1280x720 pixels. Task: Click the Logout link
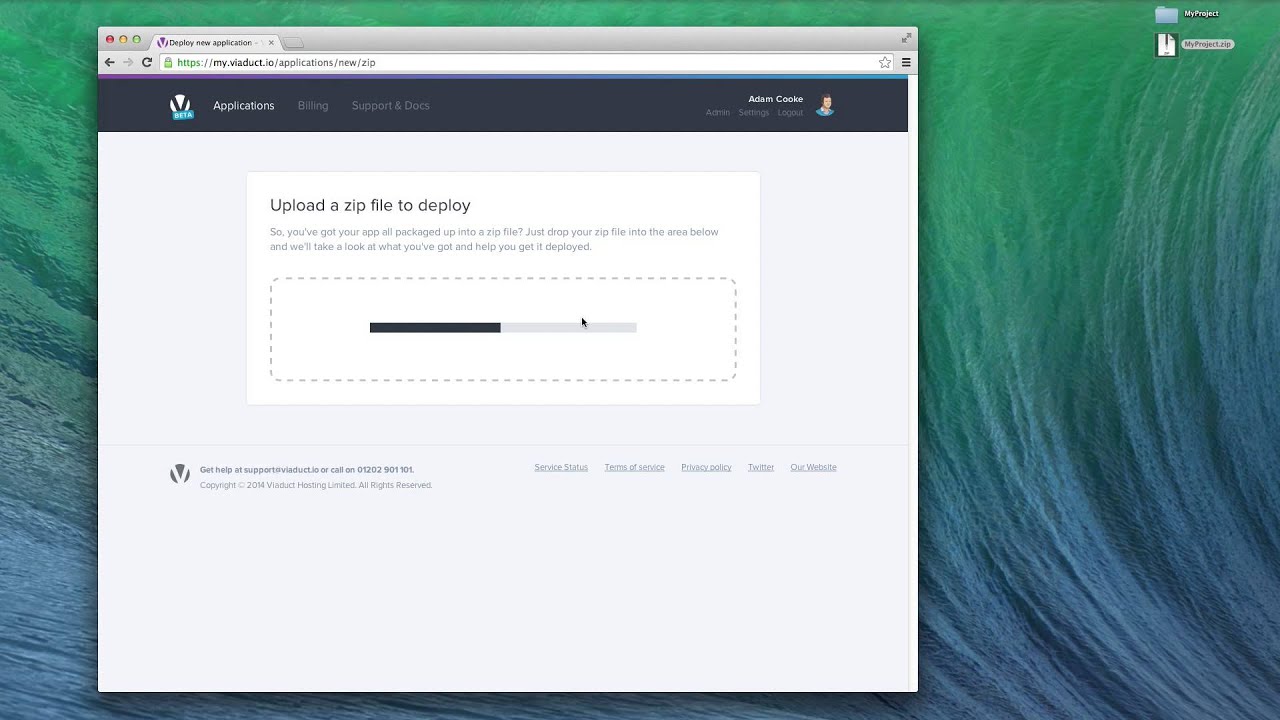click(790, 113)
